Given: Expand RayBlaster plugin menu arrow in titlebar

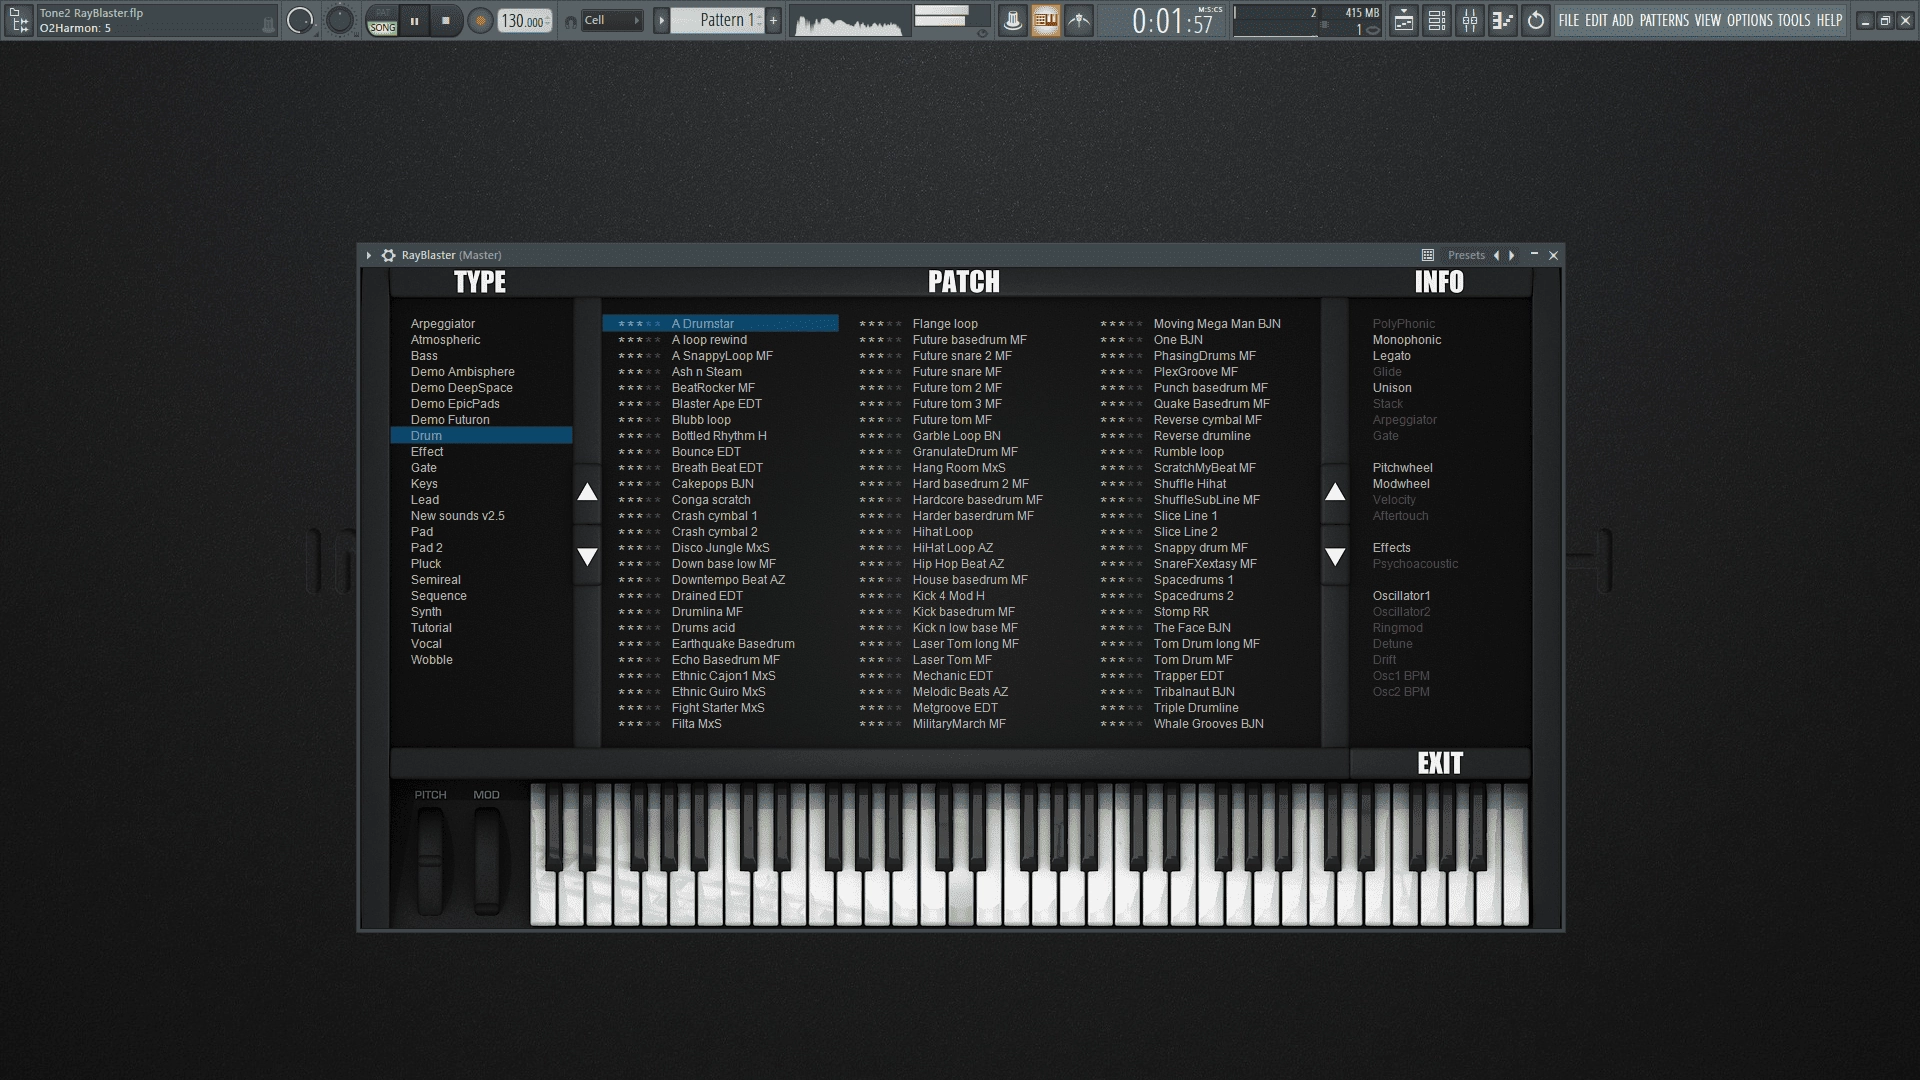Looking at the screenshot, I should pos(369,256).
